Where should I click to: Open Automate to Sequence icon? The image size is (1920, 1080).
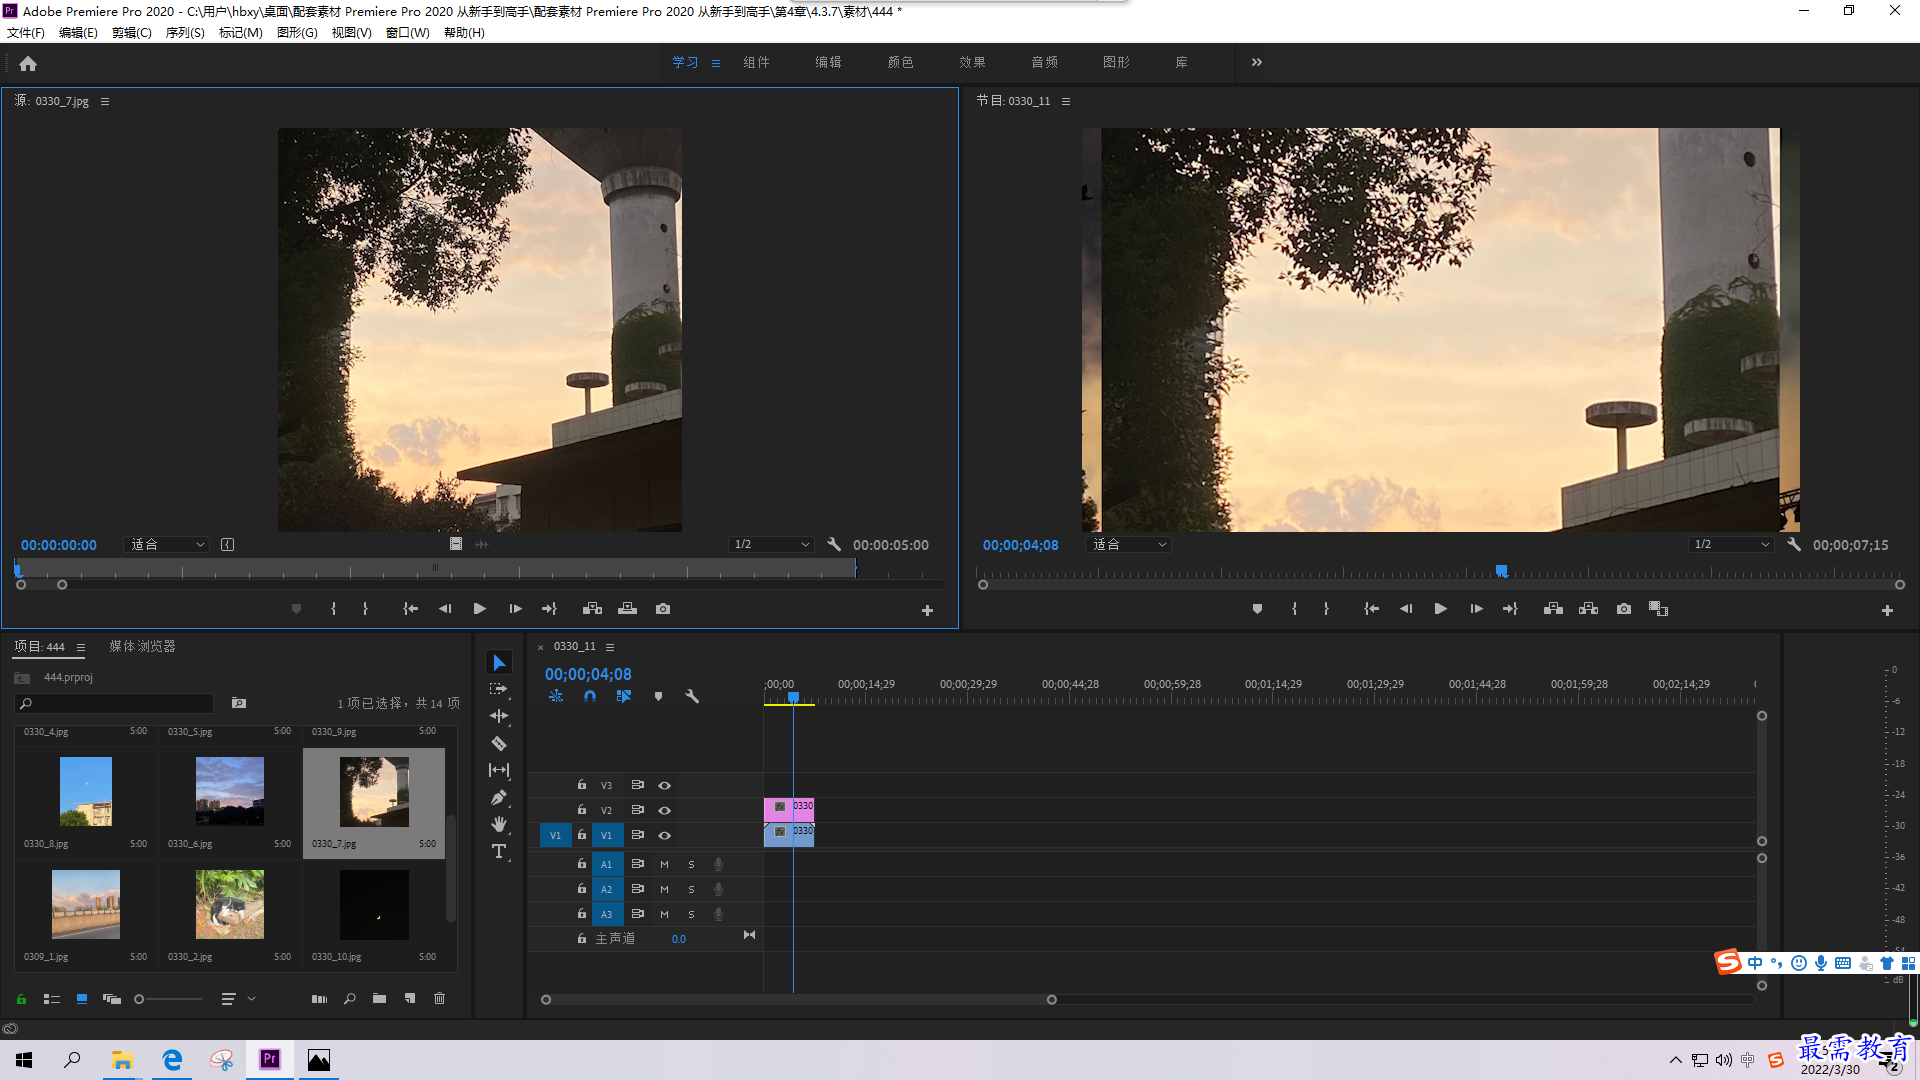click(x=319, y=998)
